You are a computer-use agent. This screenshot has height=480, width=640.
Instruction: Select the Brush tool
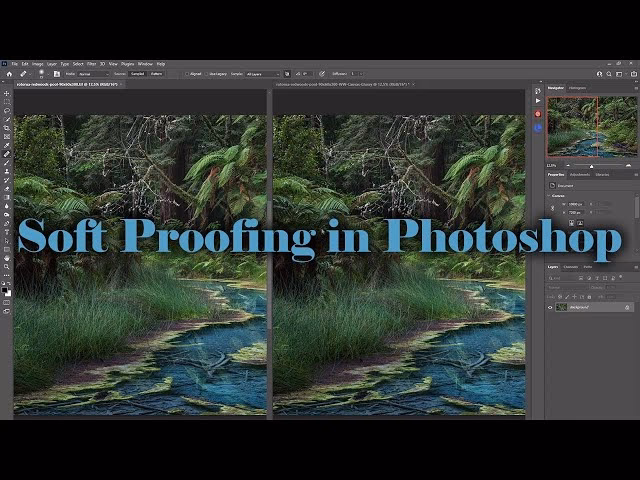(7, 163)
